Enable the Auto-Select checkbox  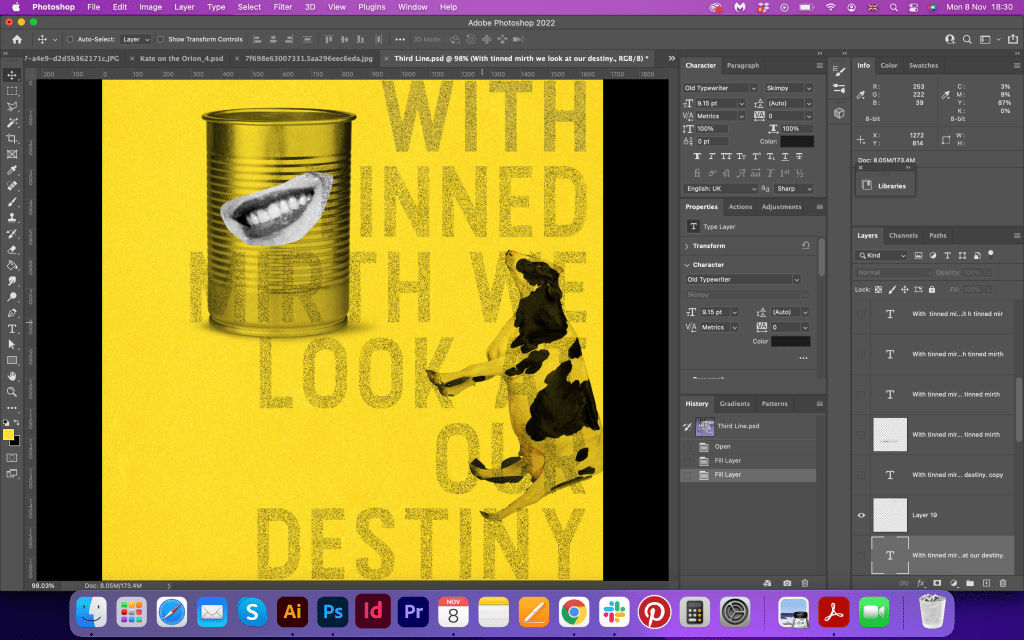(x=69, y=39)
